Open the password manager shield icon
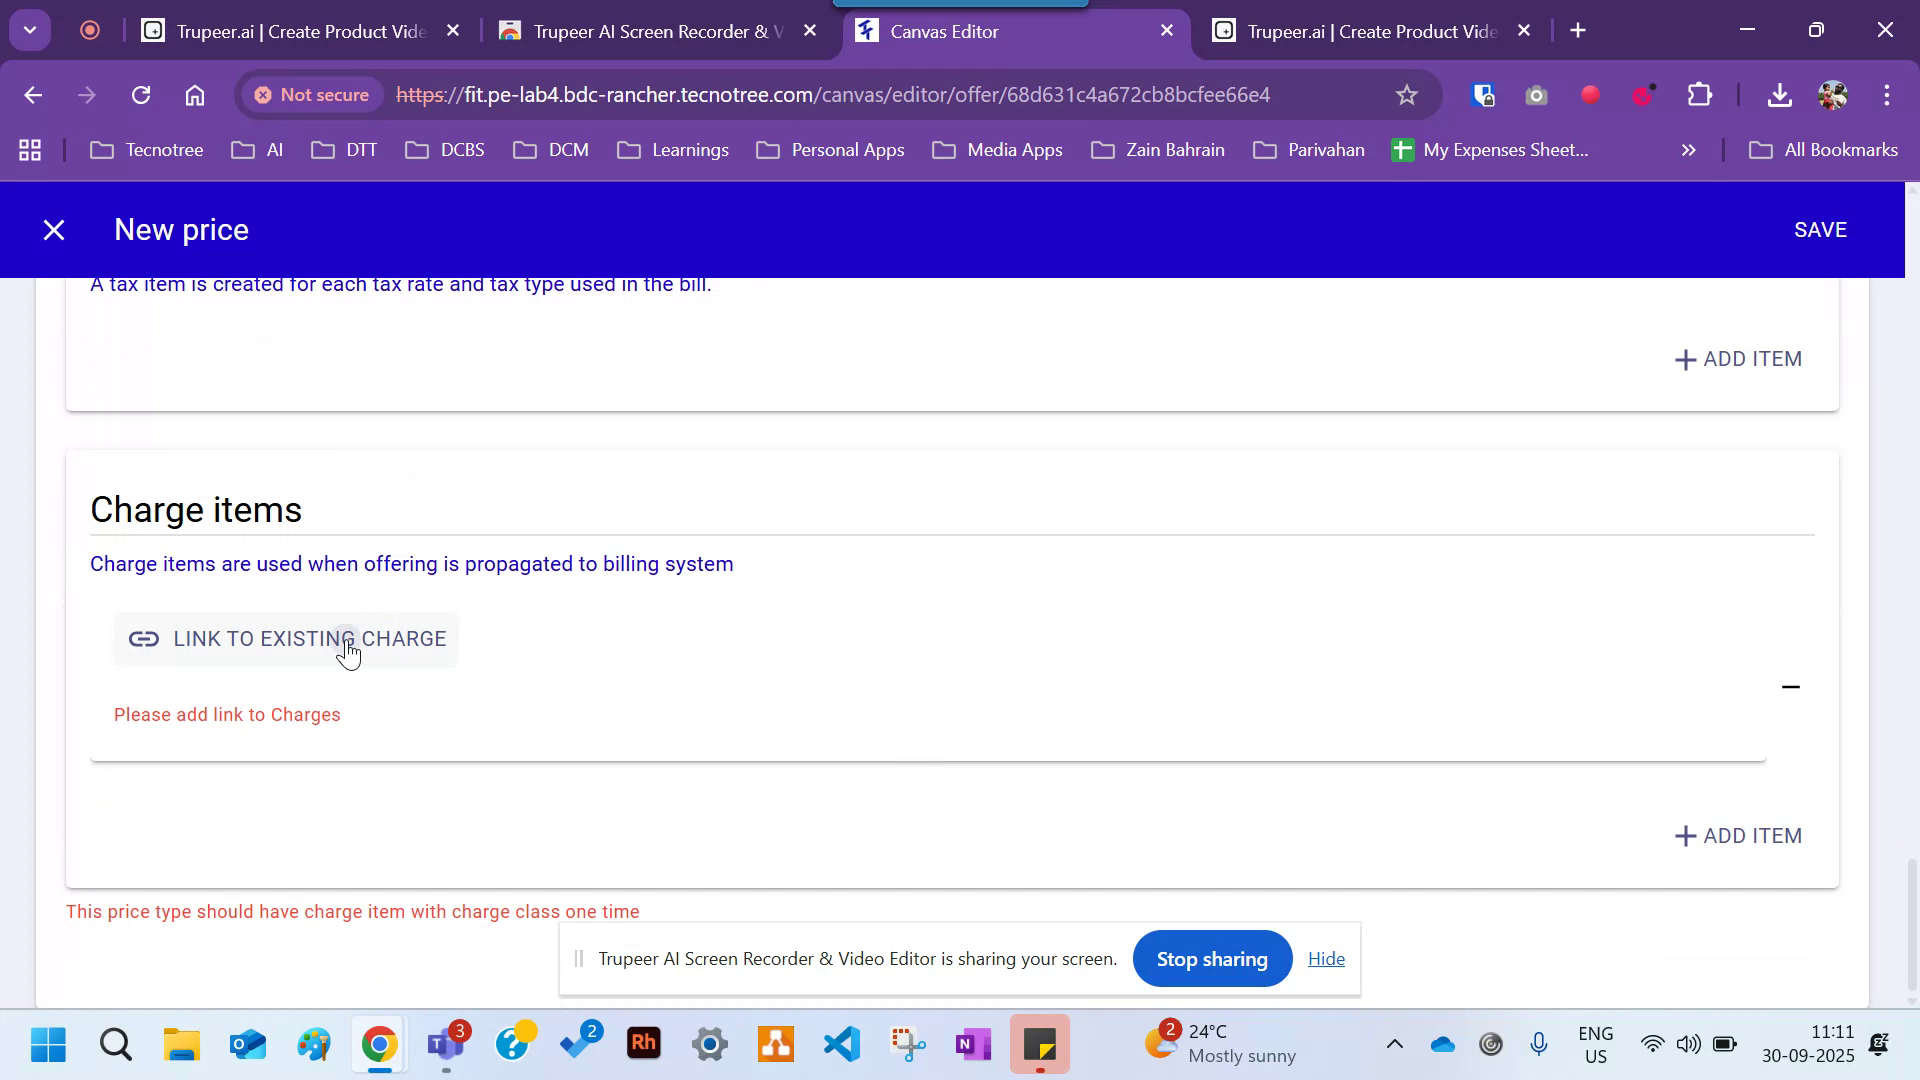This screenshot has width=1920, height=1080. point(1483,95)
